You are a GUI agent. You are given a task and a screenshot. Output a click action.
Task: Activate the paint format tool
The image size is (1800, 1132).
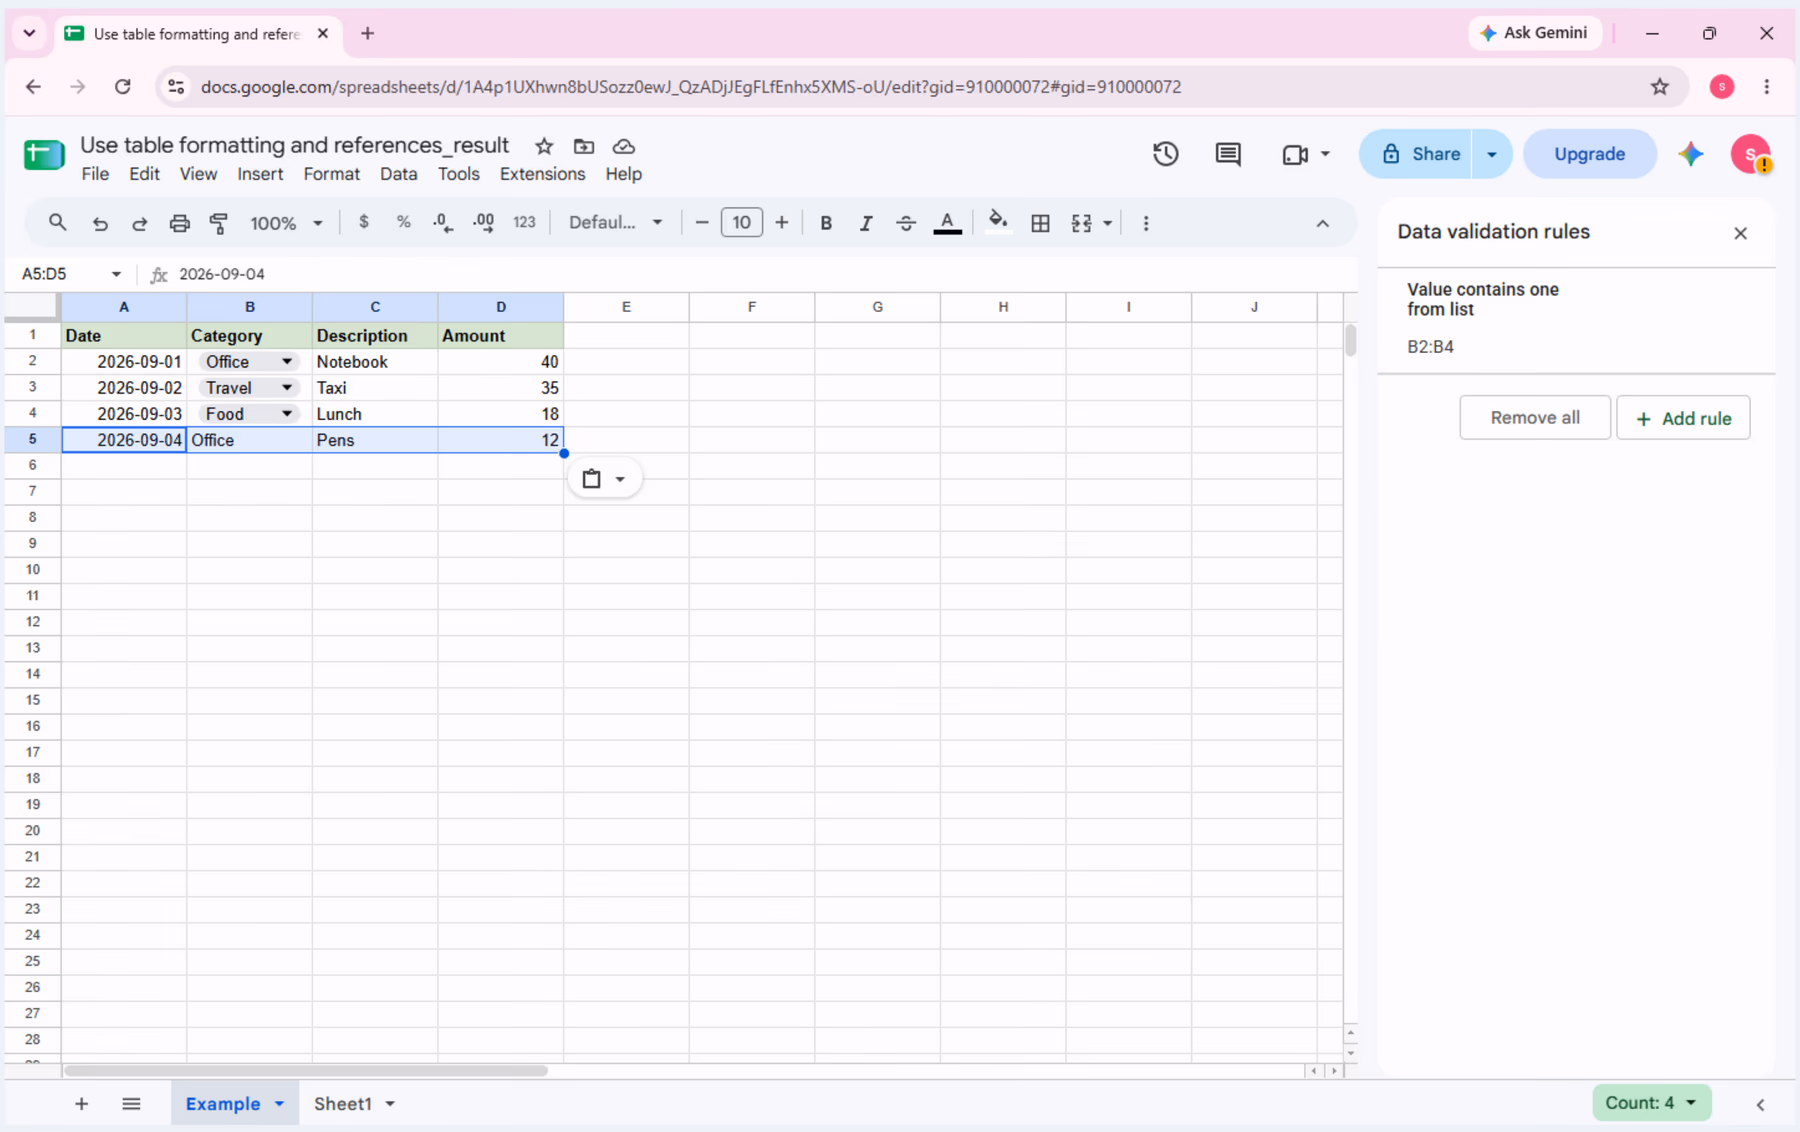pos(219,223)
